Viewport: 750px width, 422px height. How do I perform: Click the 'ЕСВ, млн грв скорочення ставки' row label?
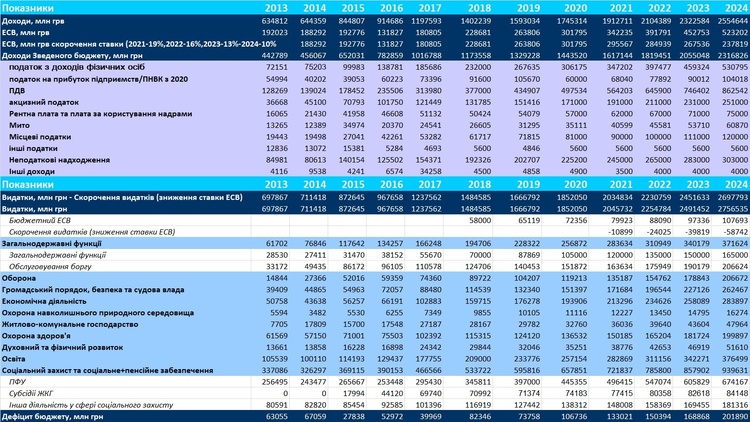click(139, 44)
